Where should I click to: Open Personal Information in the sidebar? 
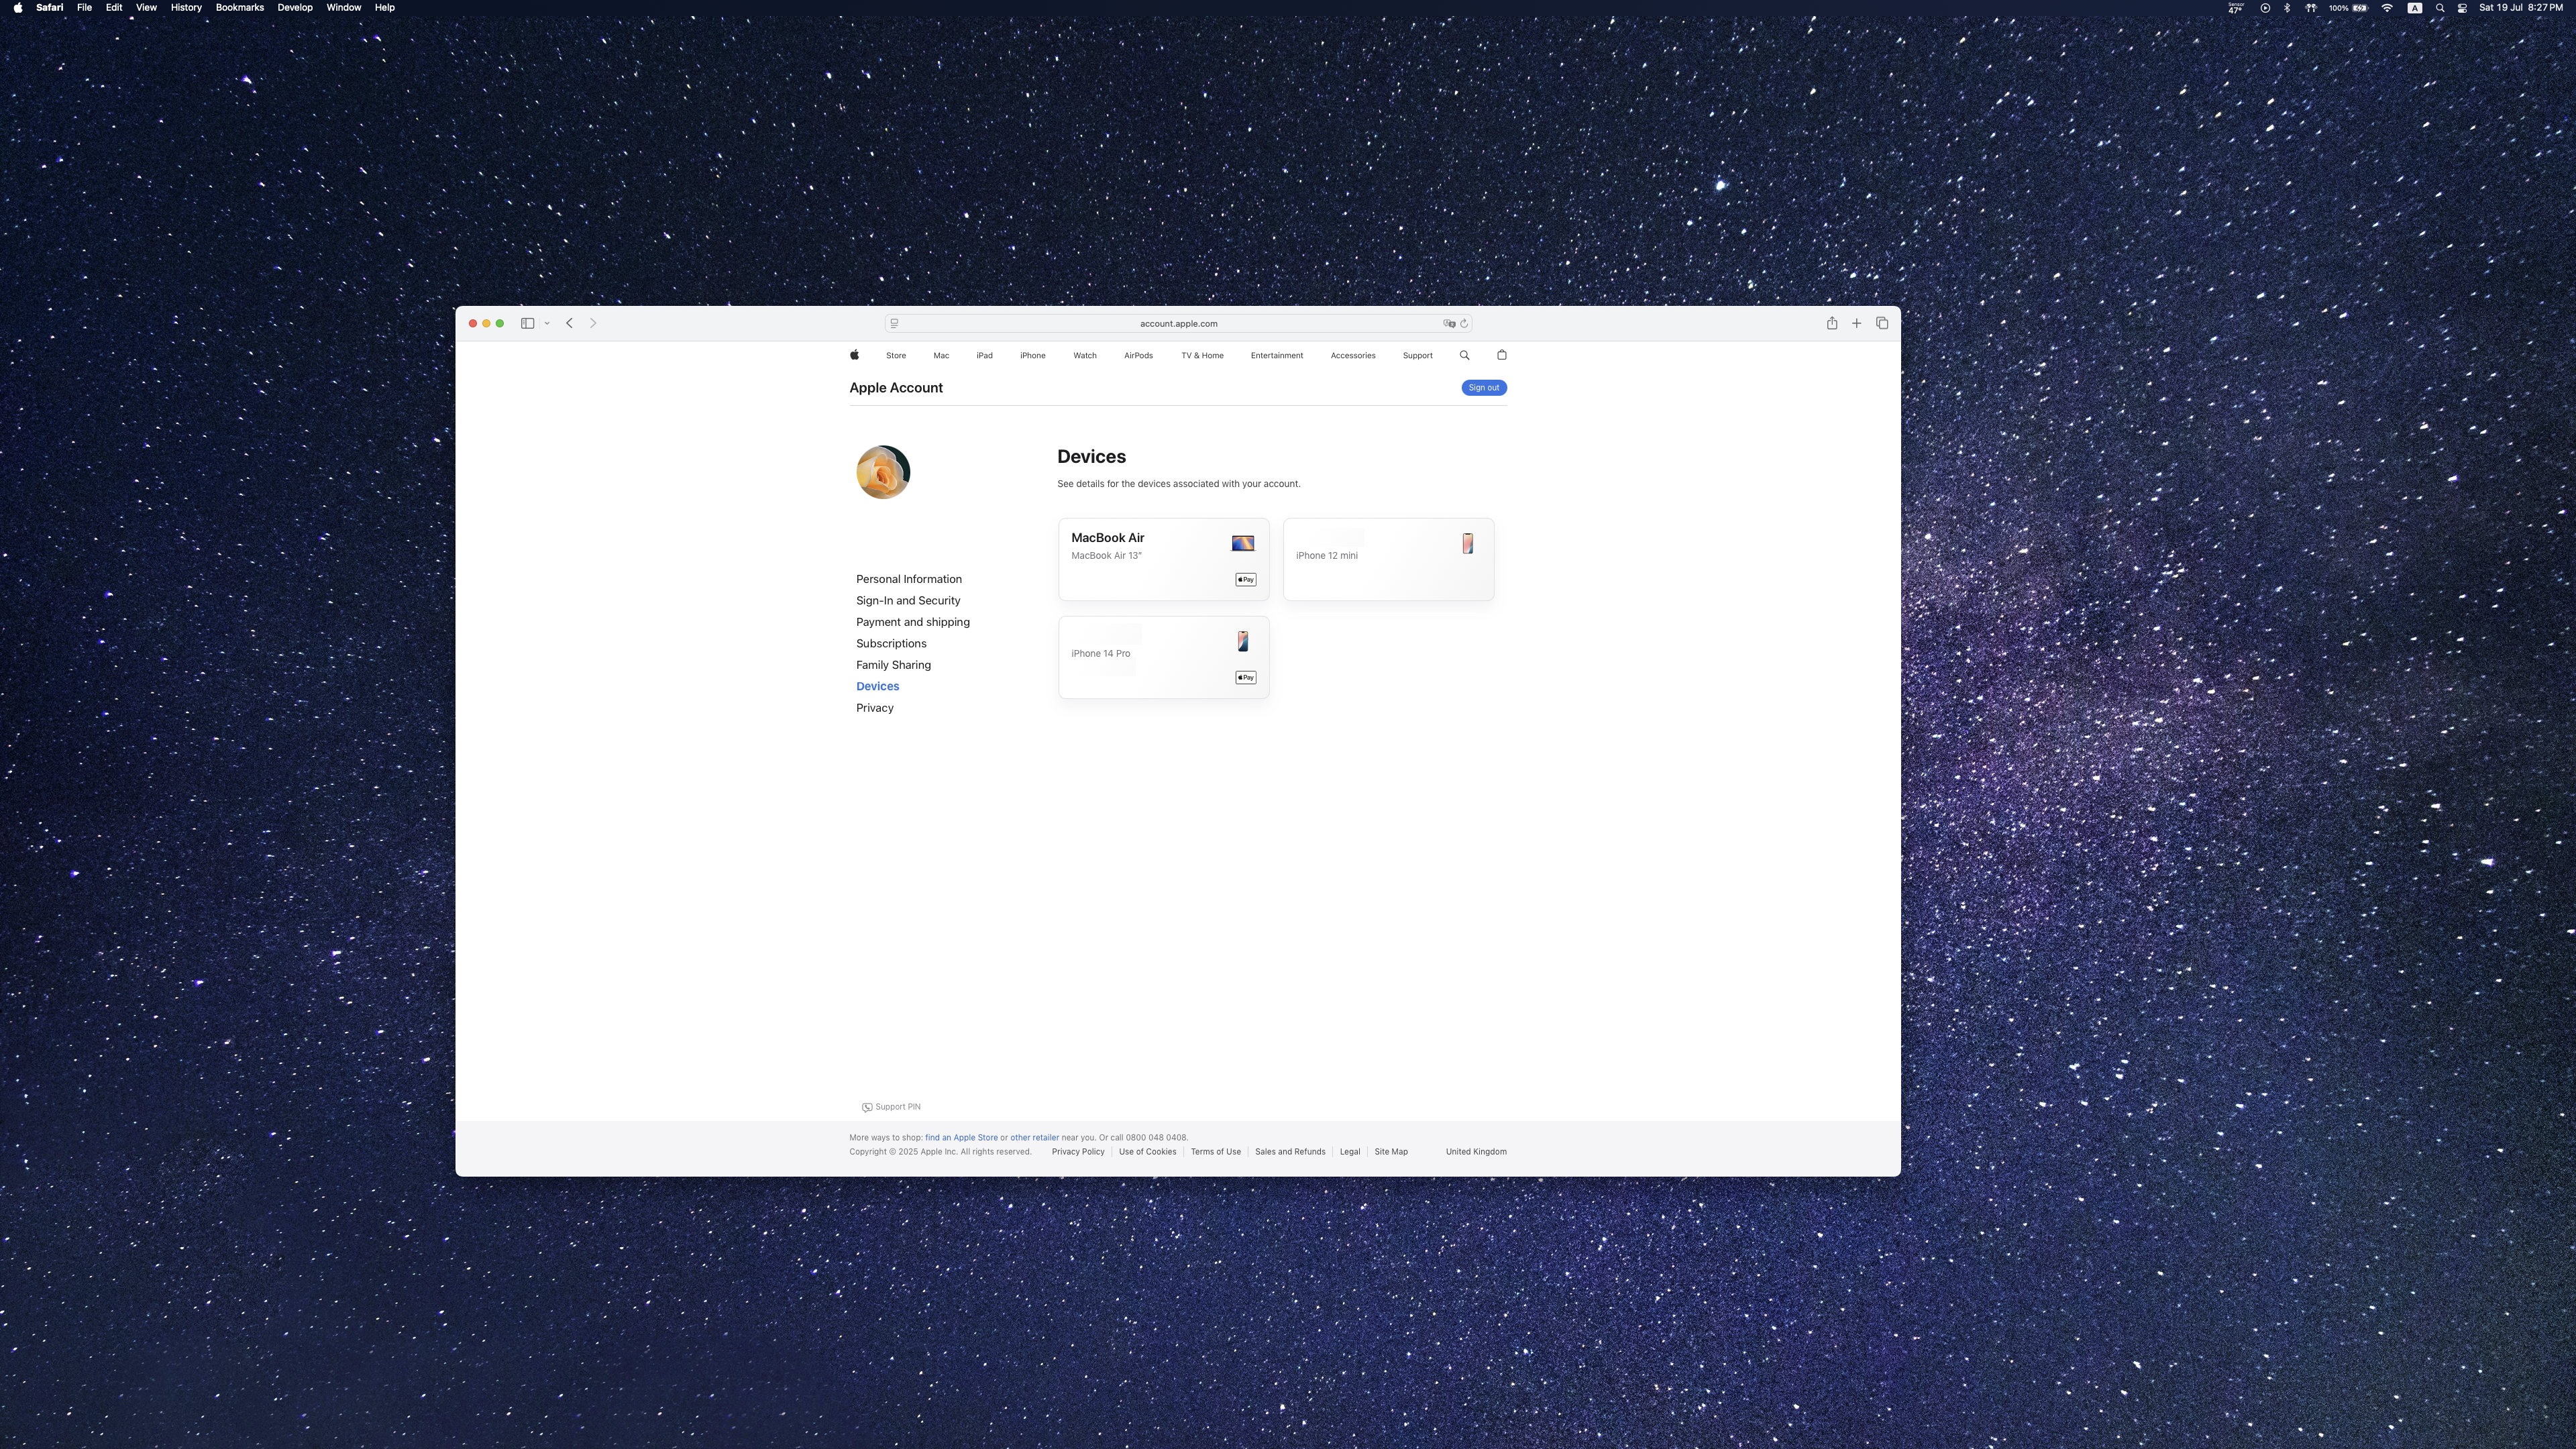point(909,579)
